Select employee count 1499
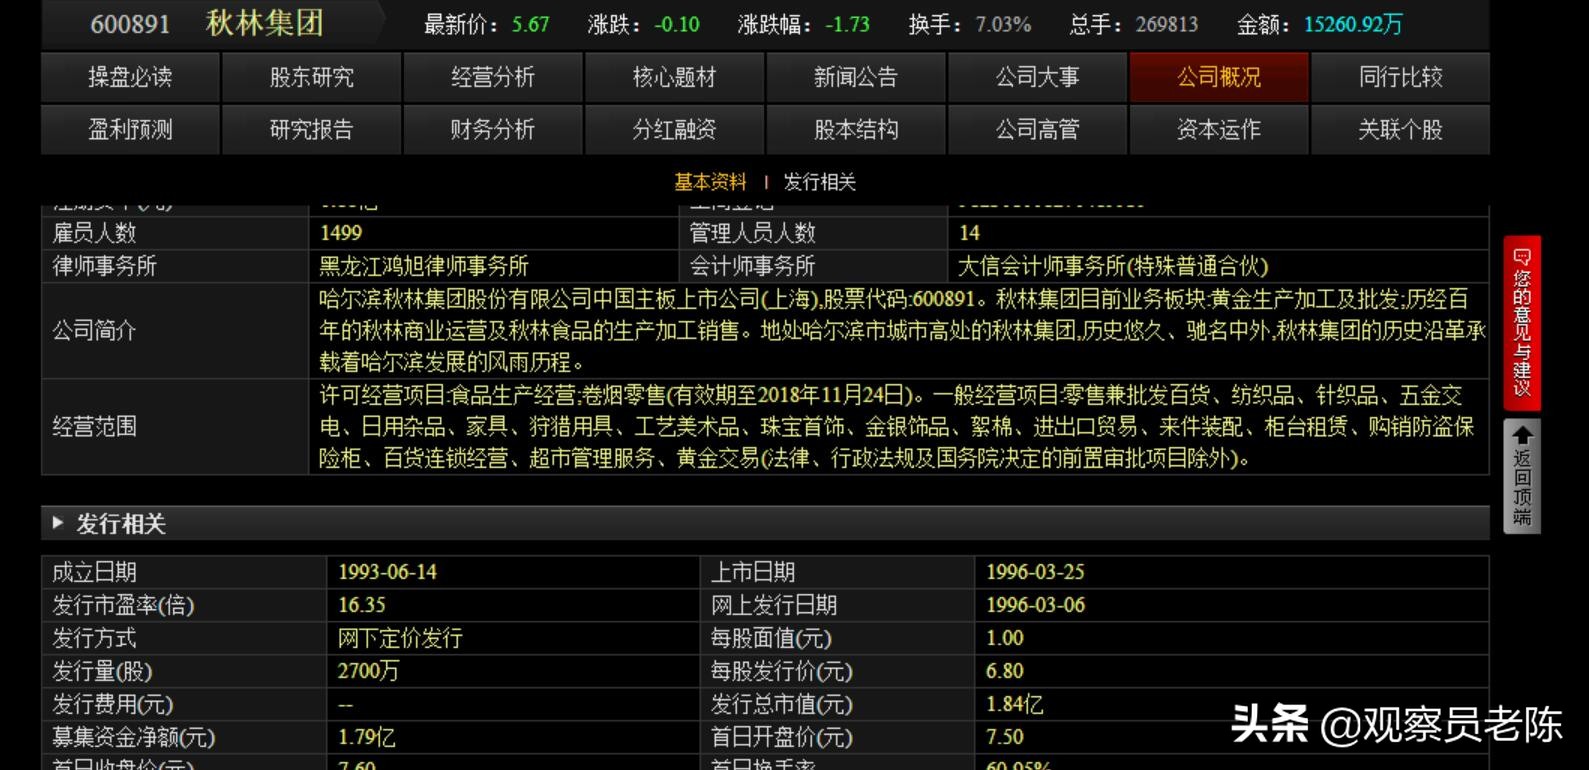1589x770 pixels. click(341, 233)
